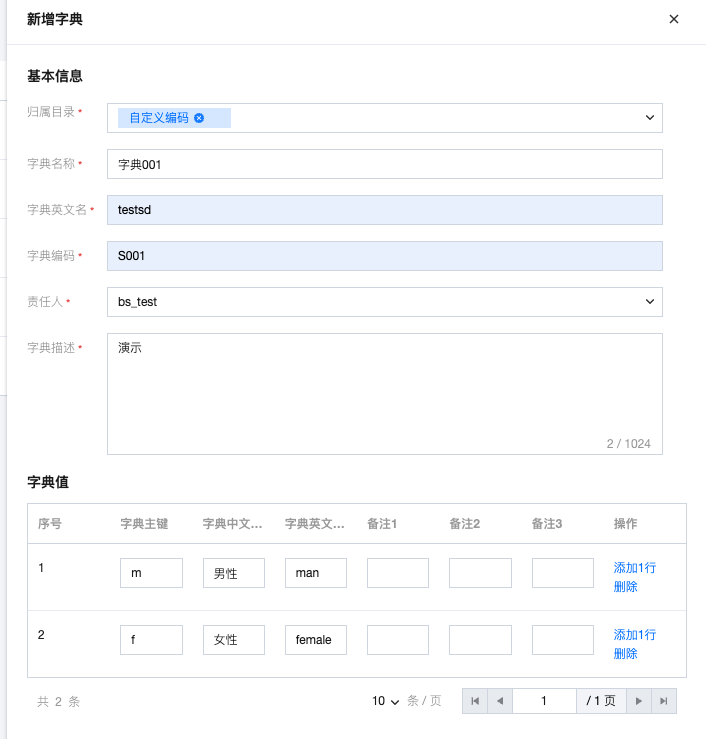Go to previous page icon
The height and width of the screenshot is (739, 706).
click(x=500, y=701)
